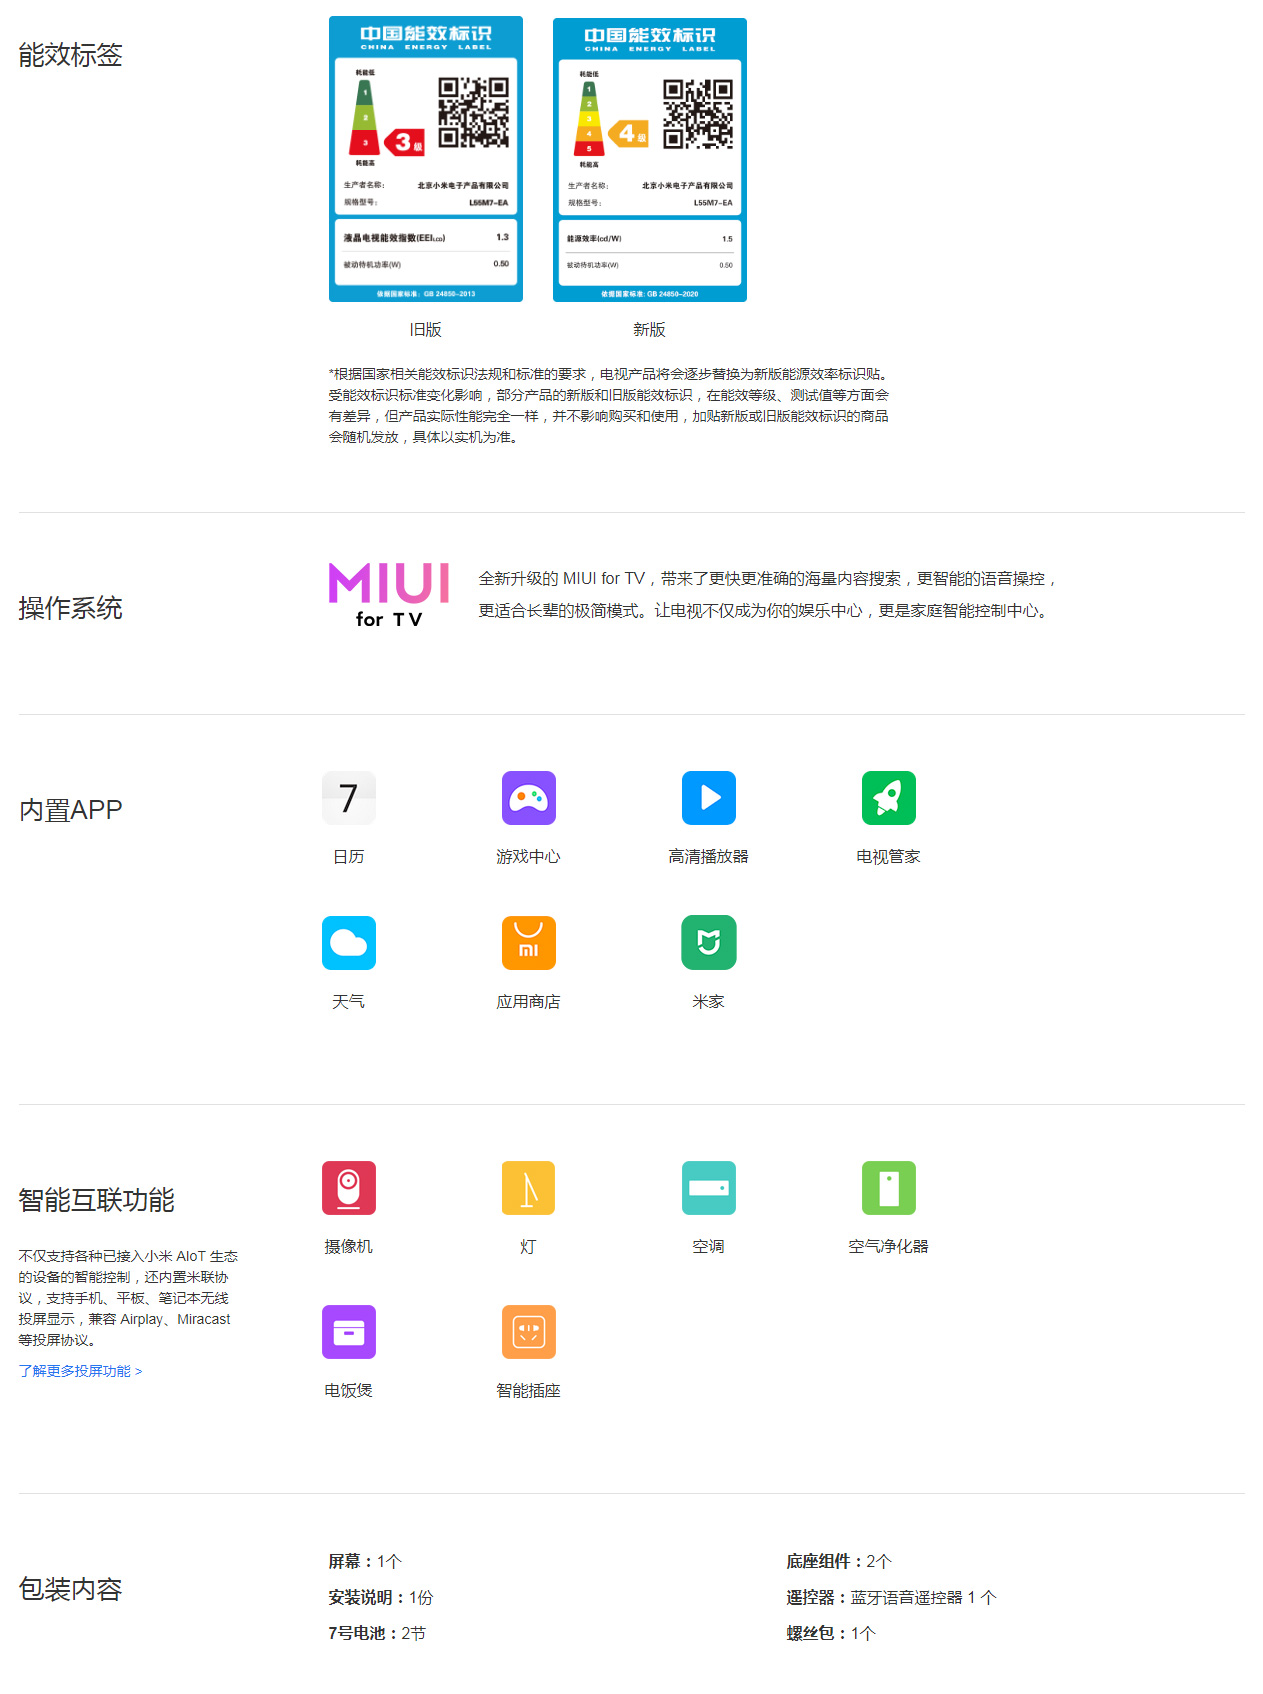The height and width of the screenshot is (1694, 1263).
Task: Open the Weather (天气) cloud icon
Action: pos(348,943)
